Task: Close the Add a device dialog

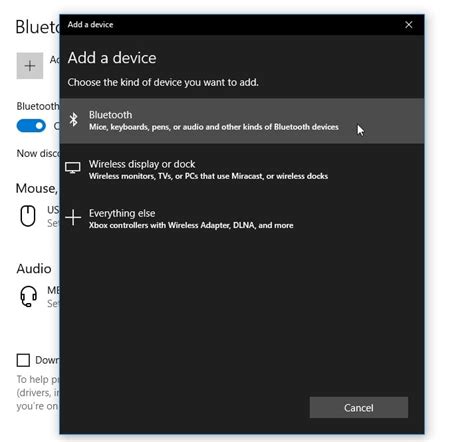Action: 409,25
